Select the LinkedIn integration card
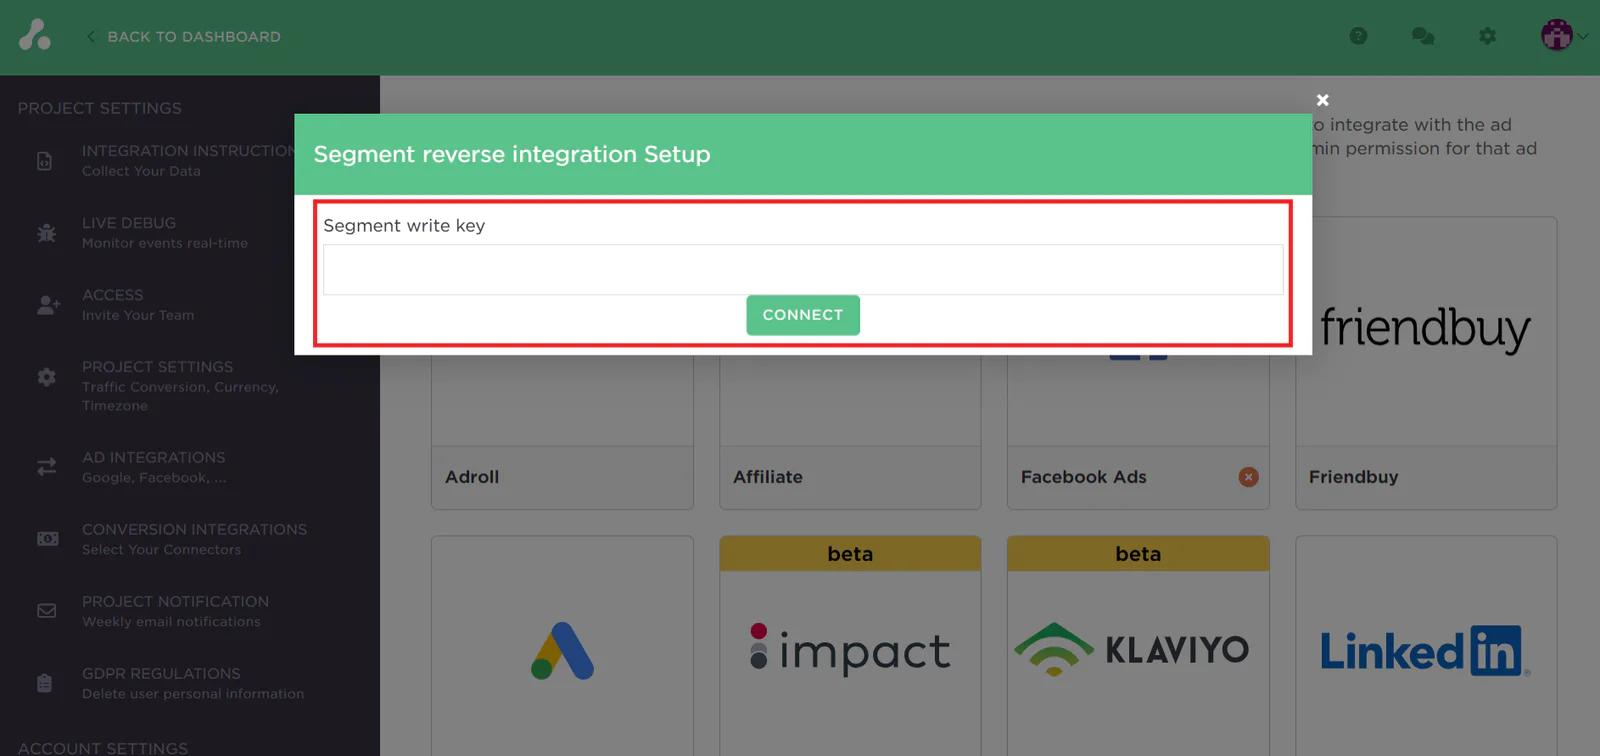The width and height of the screenshot is (1600, 756). [1425, 650]
